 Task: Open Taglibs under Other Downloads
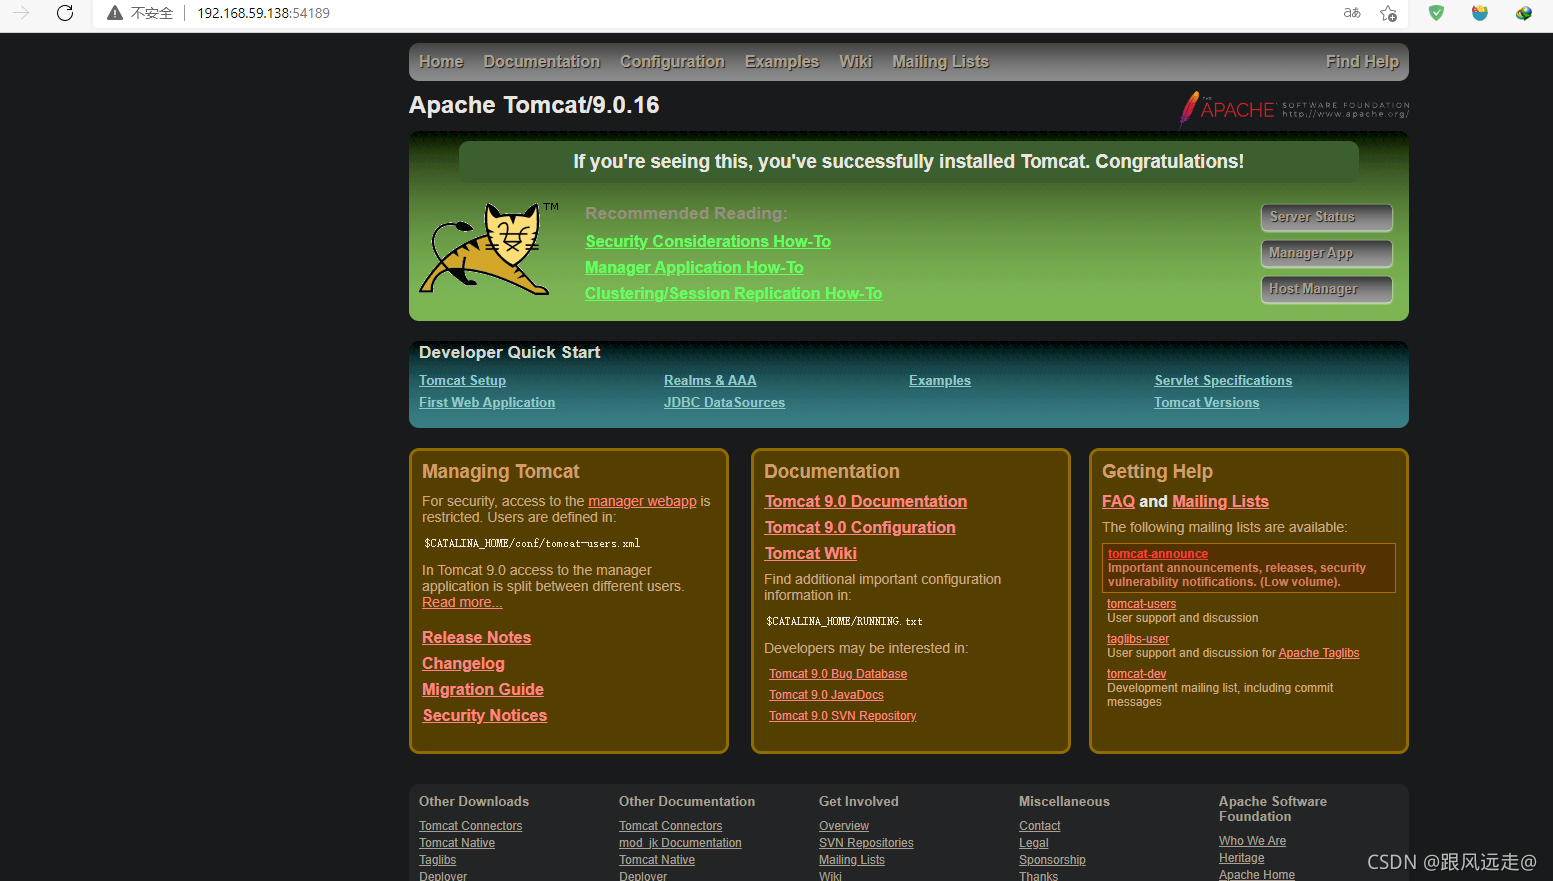click(x=437, y=860)
